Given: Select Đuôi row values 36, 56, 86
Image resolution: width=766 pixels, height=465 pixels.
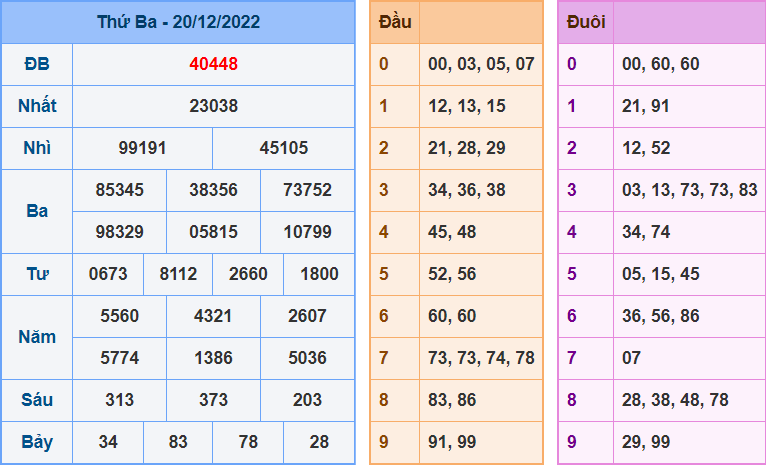Looking at the screenshot, I should pos(660,316).
